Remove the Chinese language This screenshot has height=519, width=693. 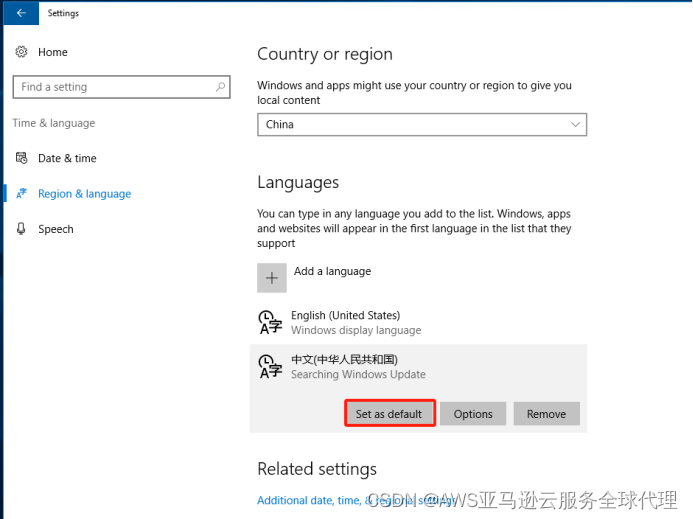[546, 414]
